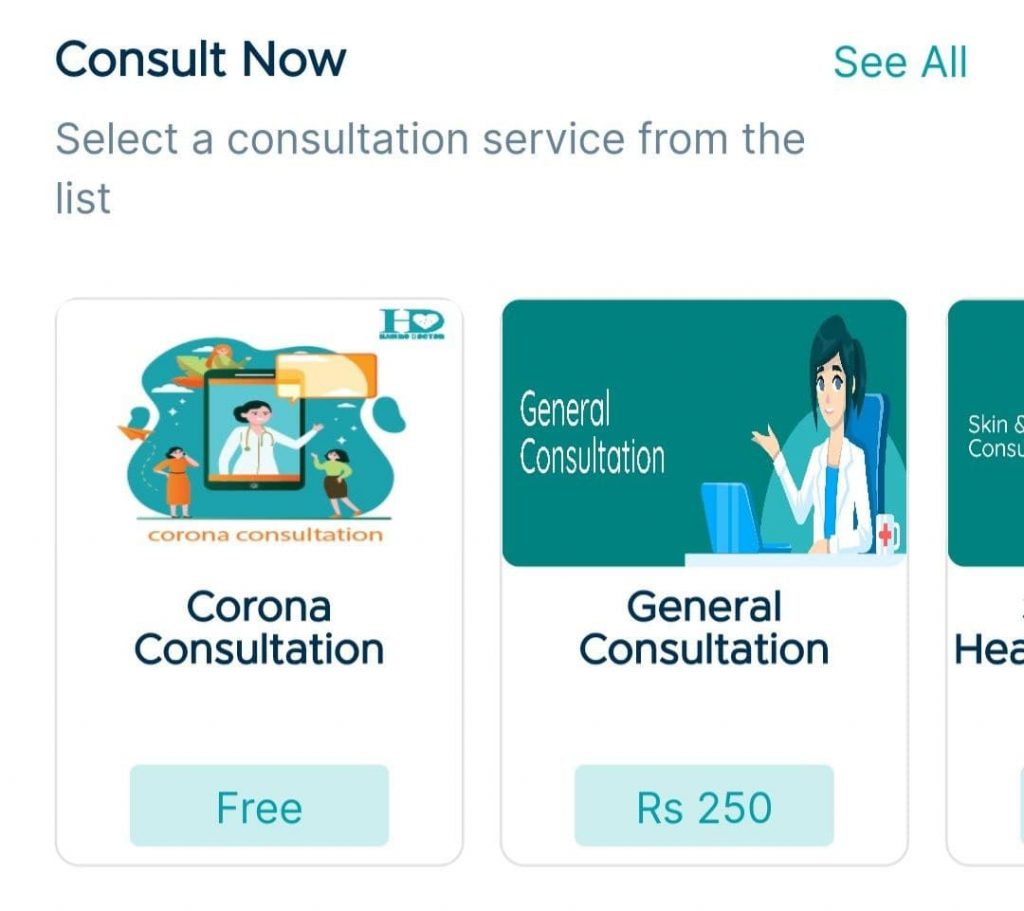Tap the See All link
The width and height of the screenshot is (1024, 911).
click(x=900, y=62)
